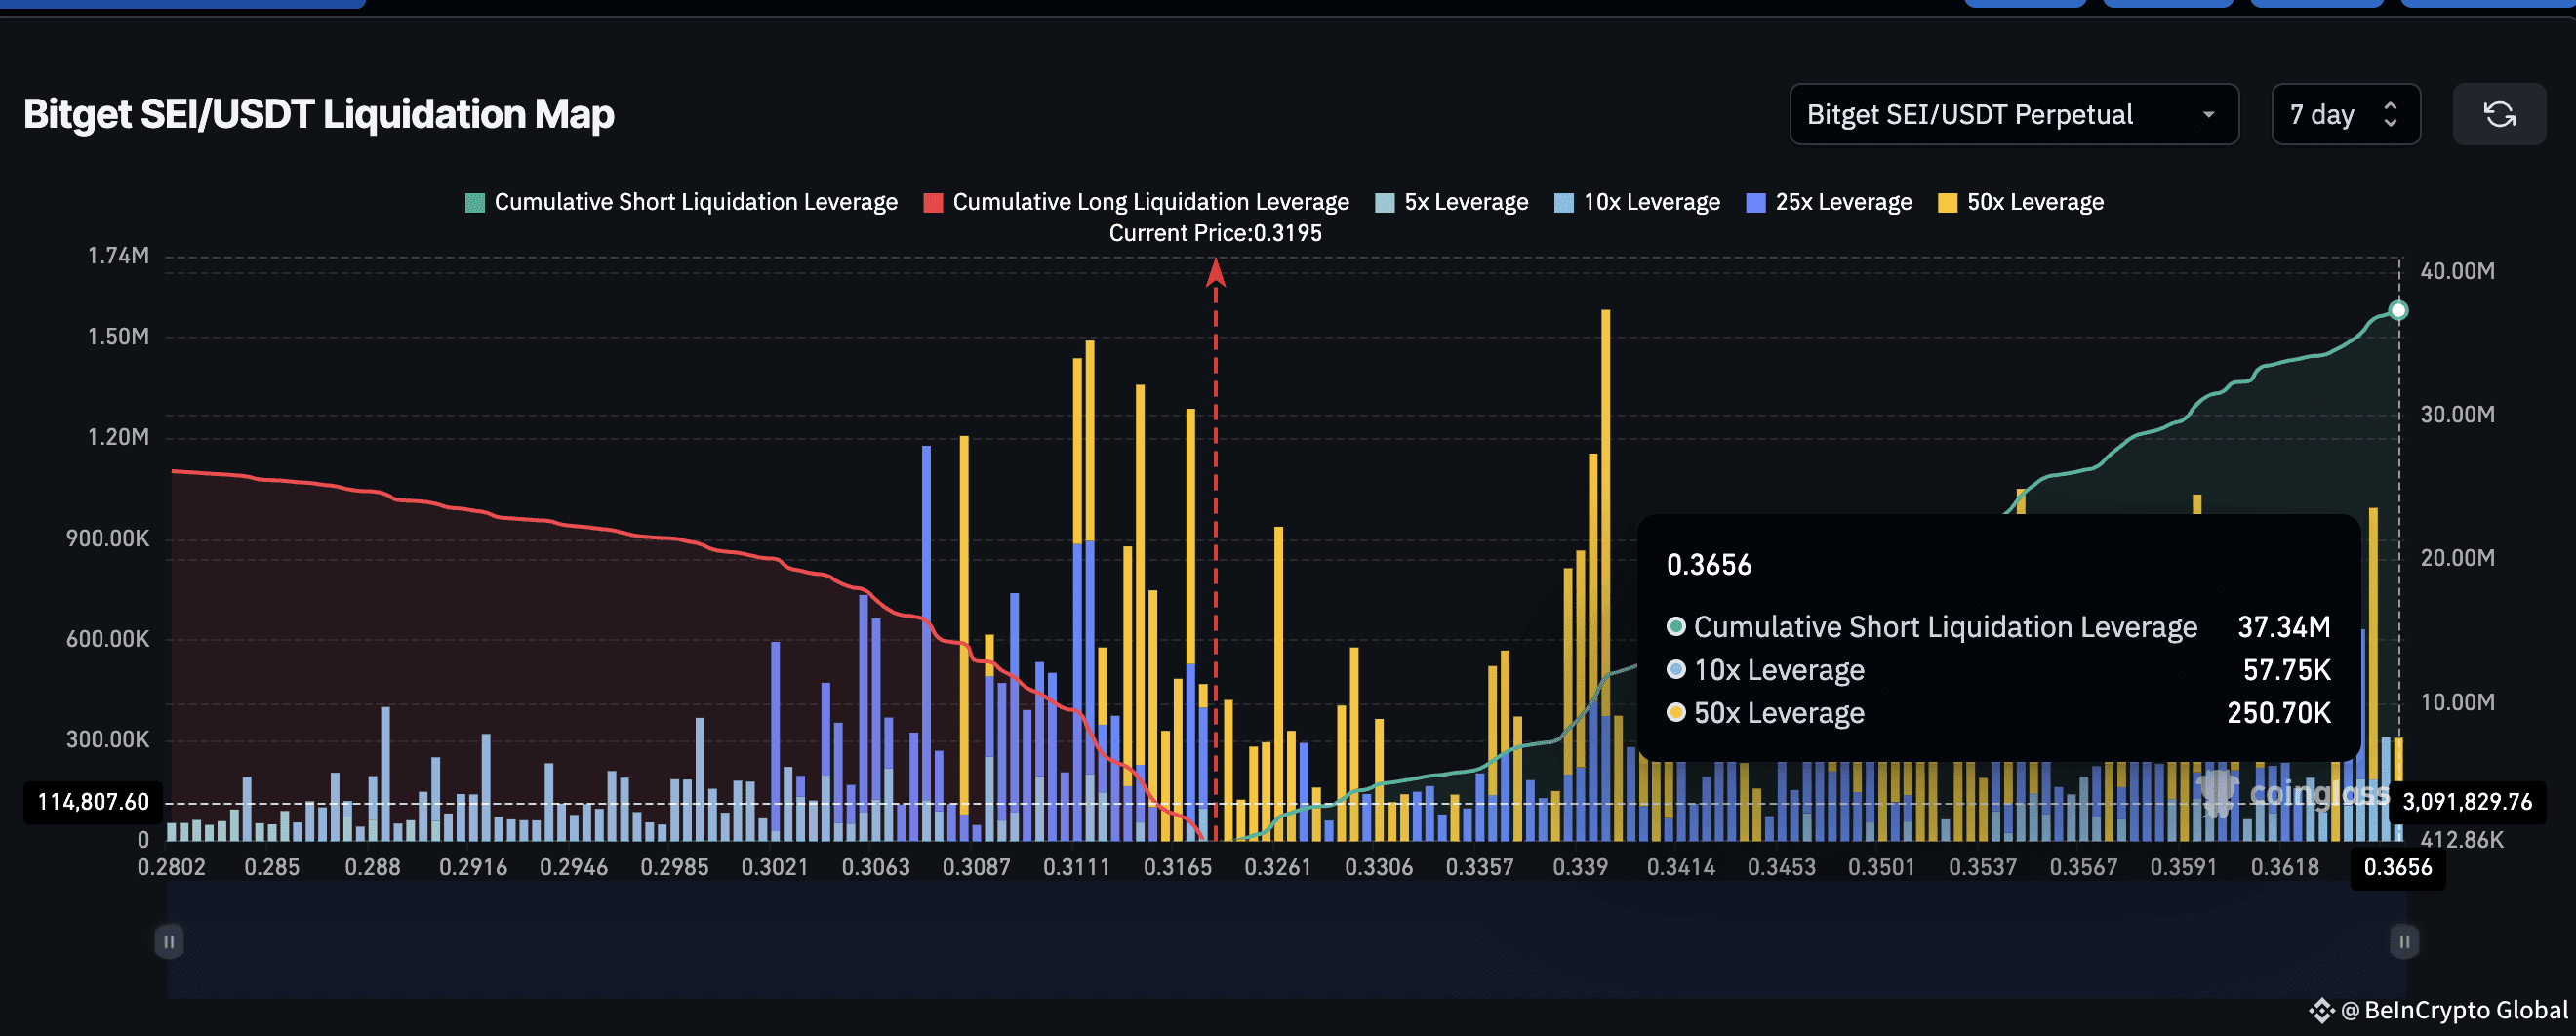Image resolution: width=2576 pixels, height=1036 pixels.
Task: Click the @BeInCrypto Global credit text
Action: click(2454, 1010)
